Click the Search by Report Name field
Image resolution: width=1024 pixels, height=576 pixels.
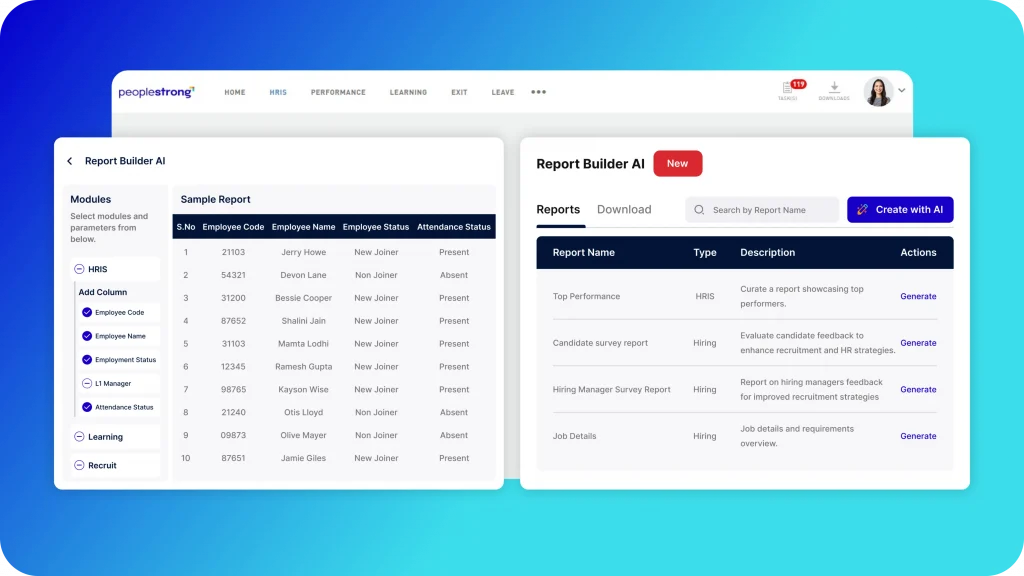(x=770, y=210)
